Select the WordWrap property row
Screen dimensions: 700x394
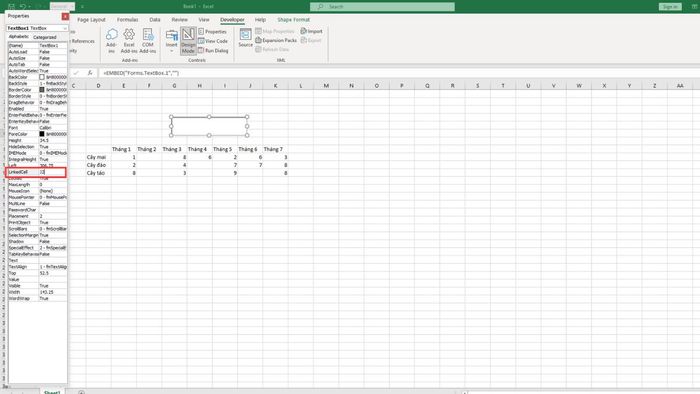coord(38,299)
